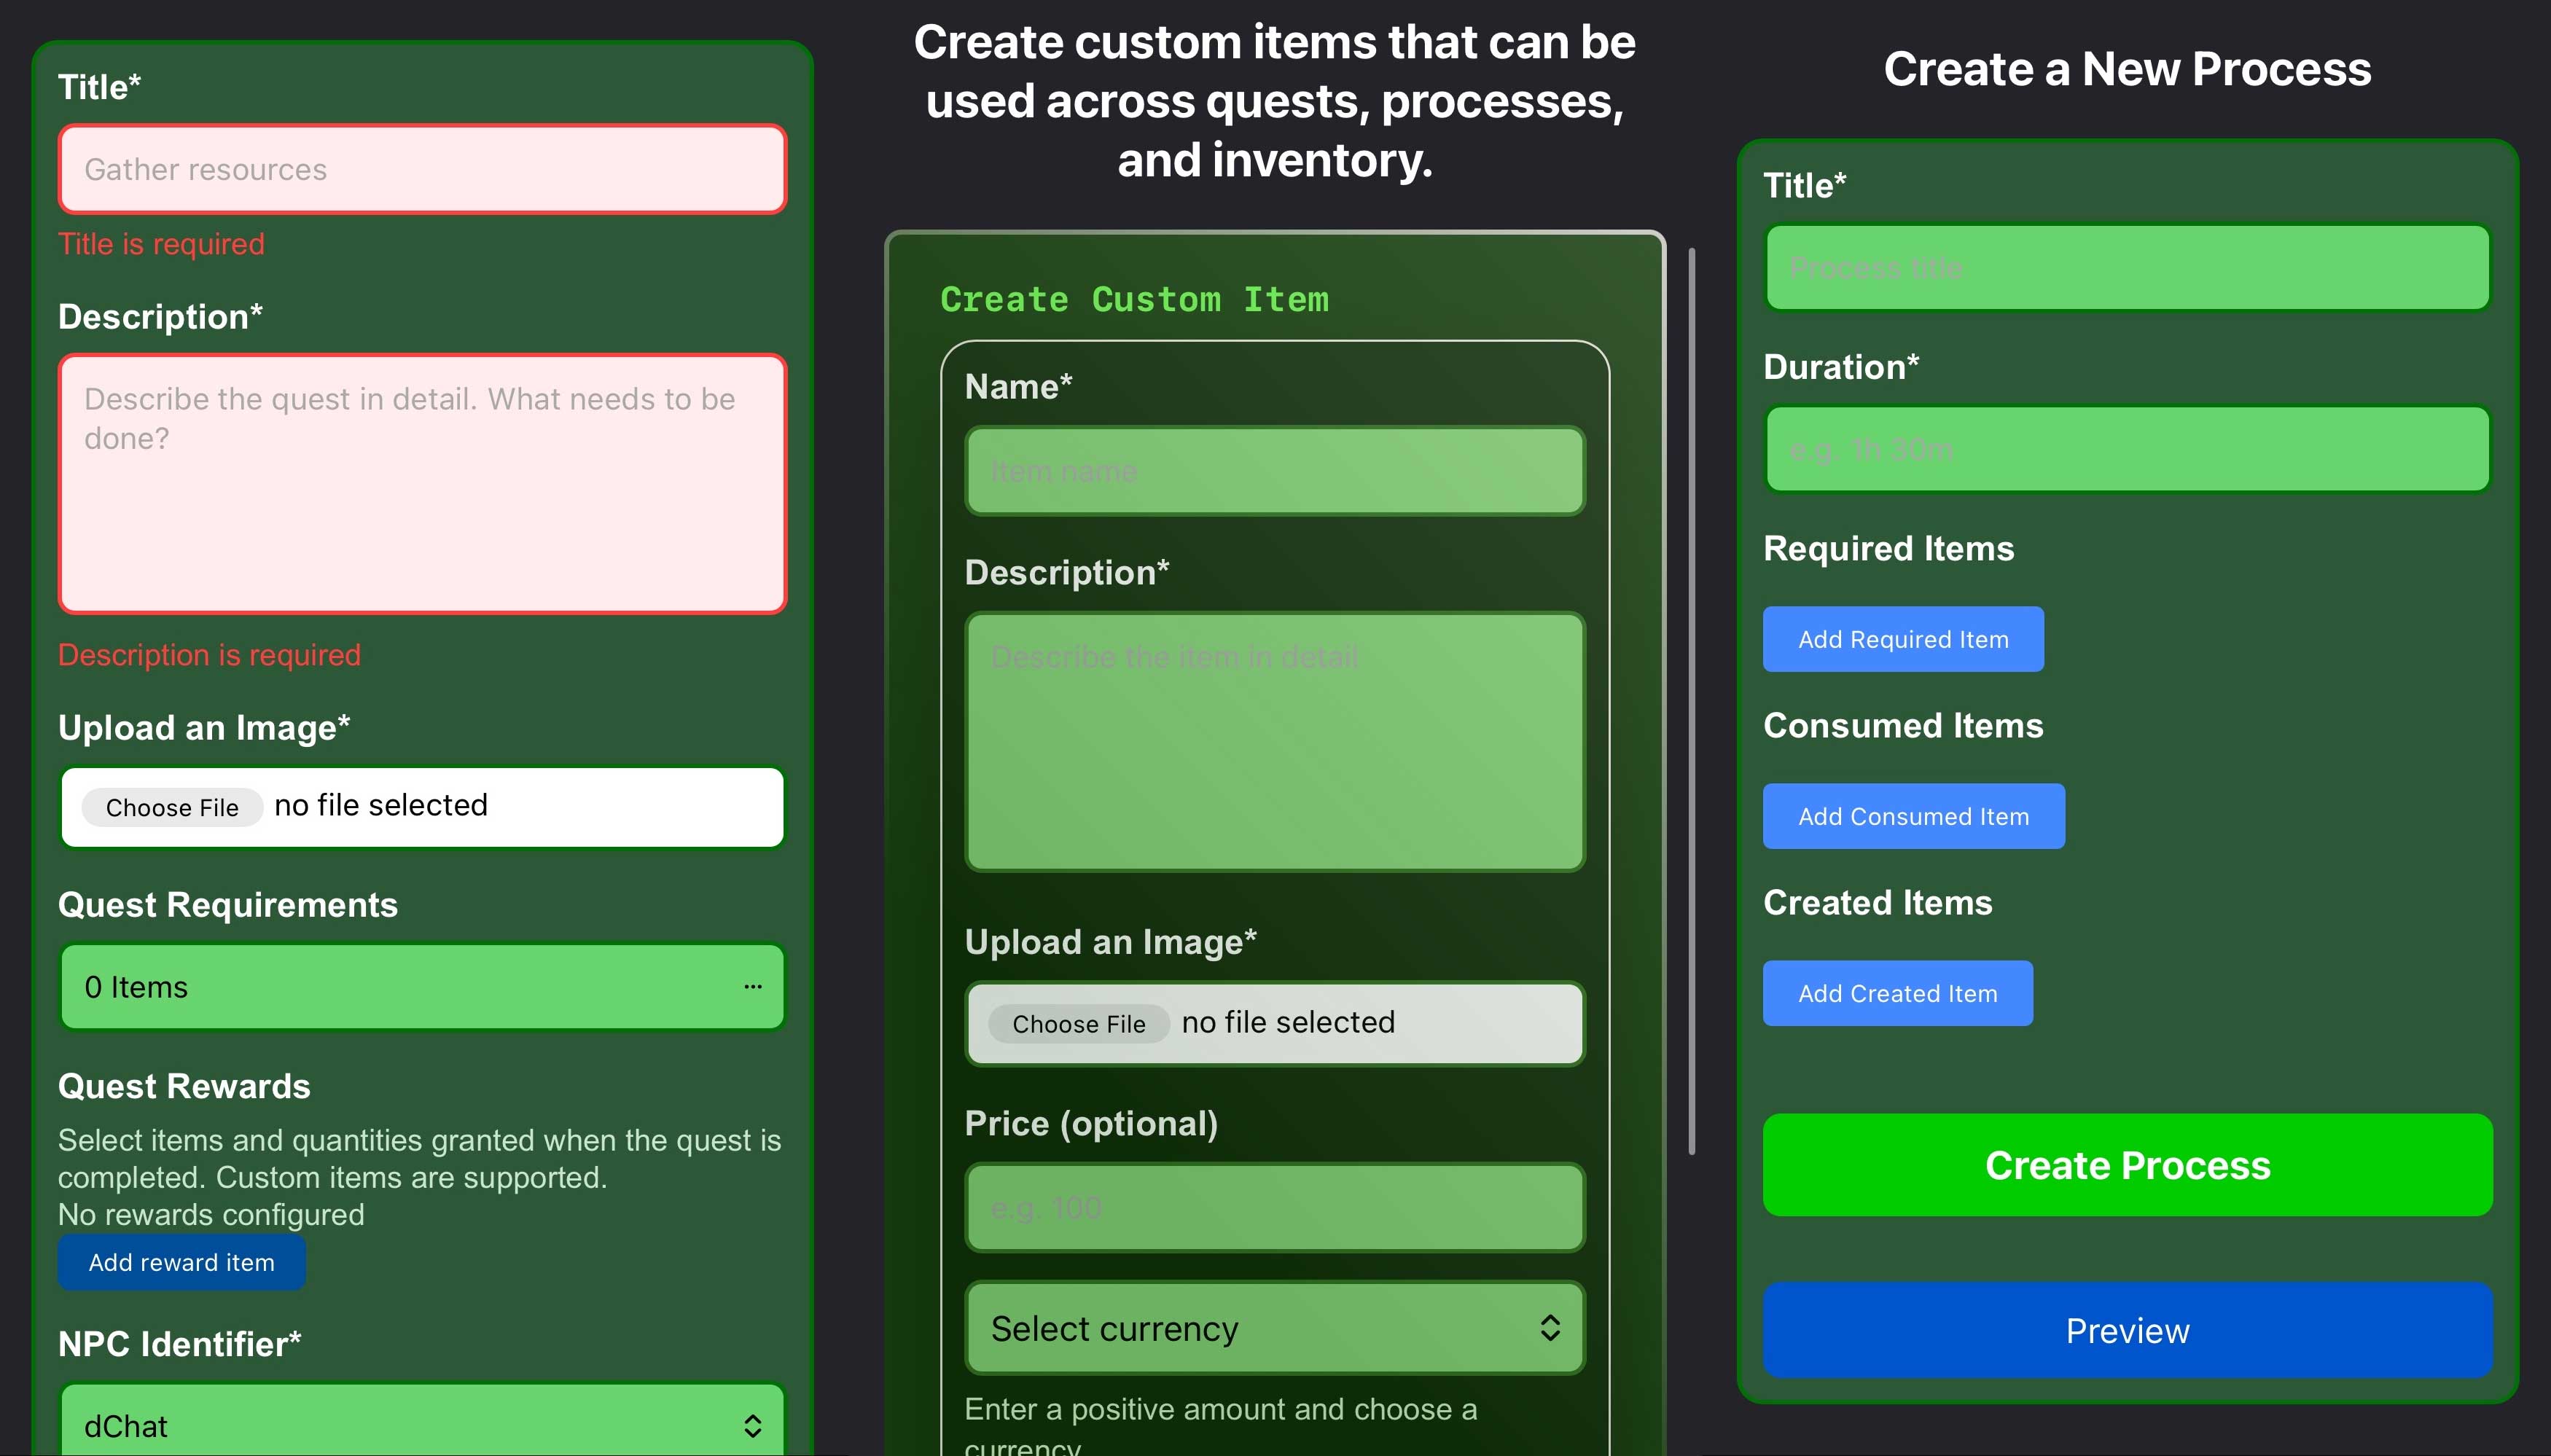
Task: Click the Duration field for the process
Action: tap(2126, 449)
